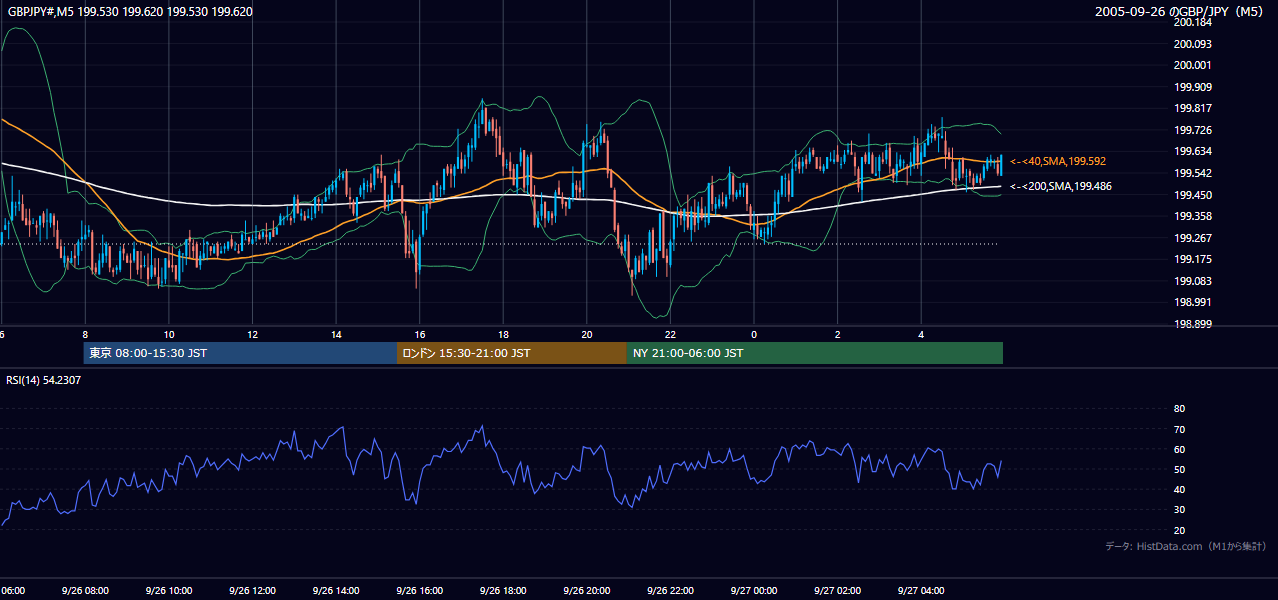
Task: Click hour tick 22 on main chart axis
Action: click(x=670, y=335)
